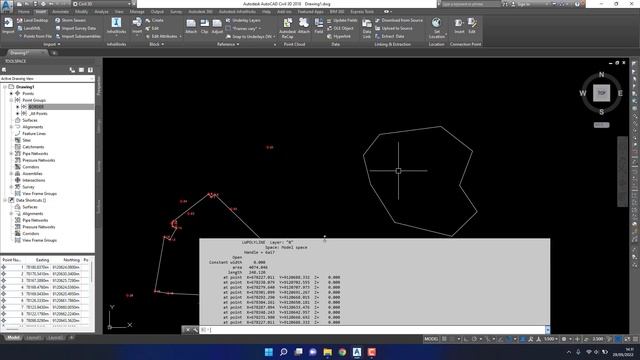The height and width of the screenshot is (360, 640).
Task: Expand the Block panel dropdown
Action: click(157, 44)
